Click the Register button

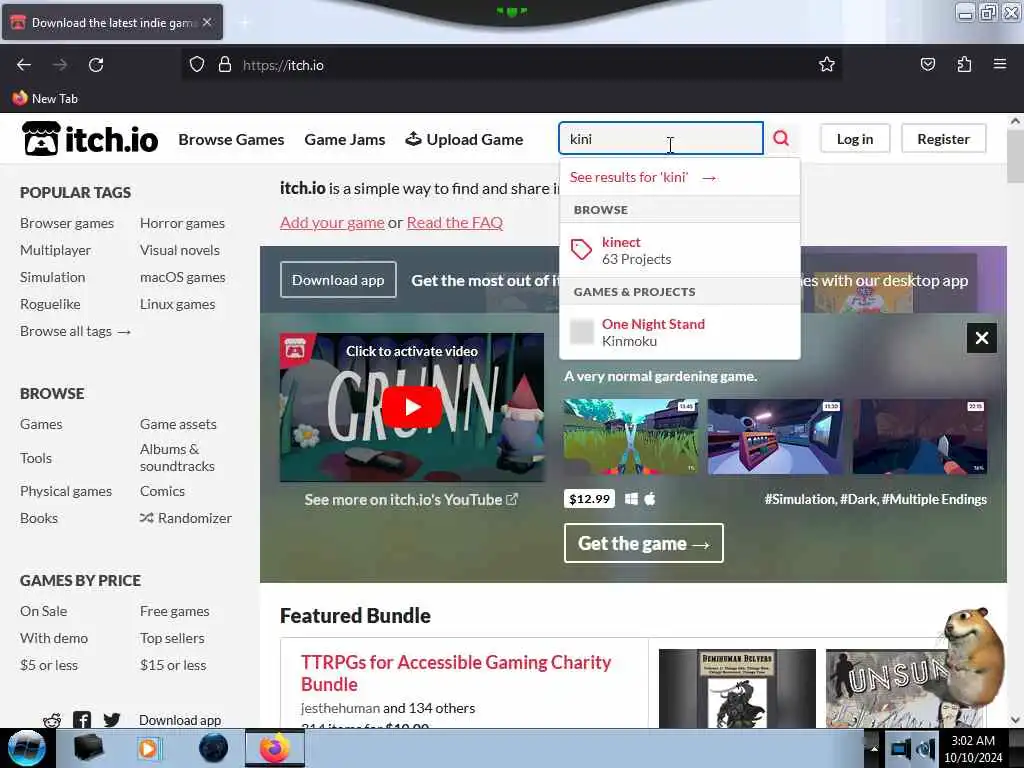tap(943, 138)
